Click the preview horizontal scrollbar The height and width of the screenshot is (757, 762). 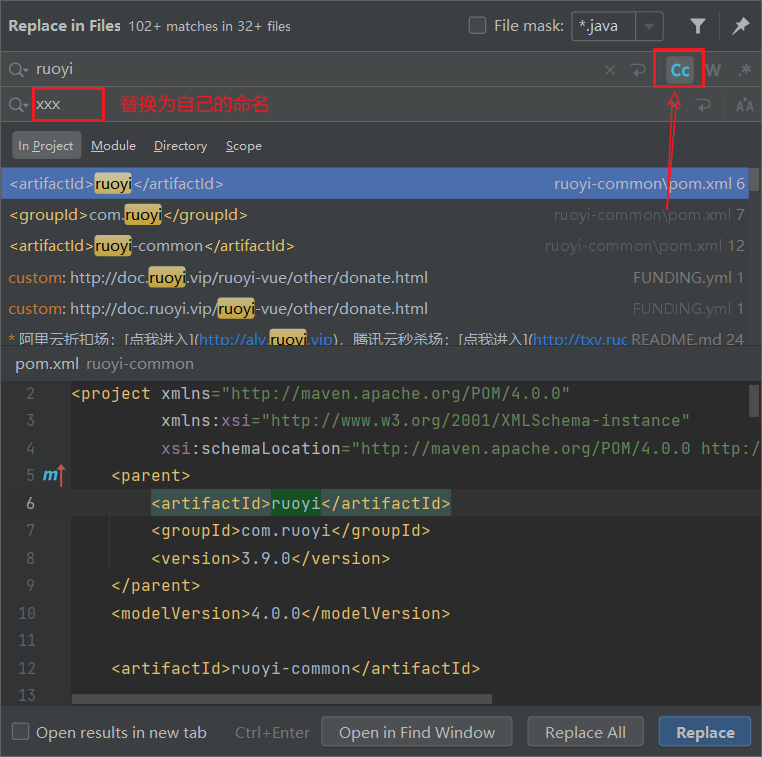(x=282, y=699)
